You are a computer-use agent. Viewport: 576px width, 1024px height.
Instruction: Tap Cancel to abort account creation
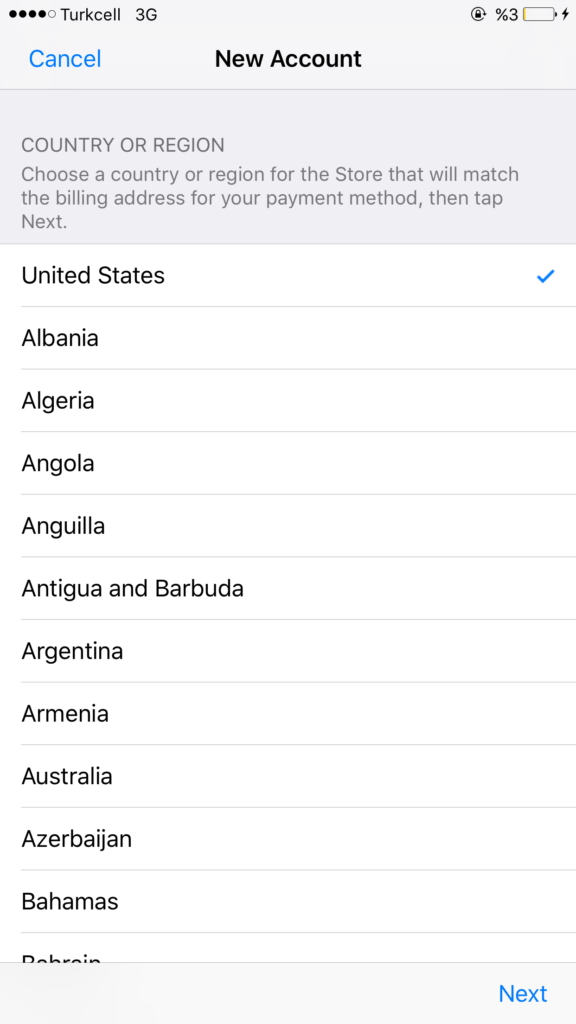tap(65, 59)
